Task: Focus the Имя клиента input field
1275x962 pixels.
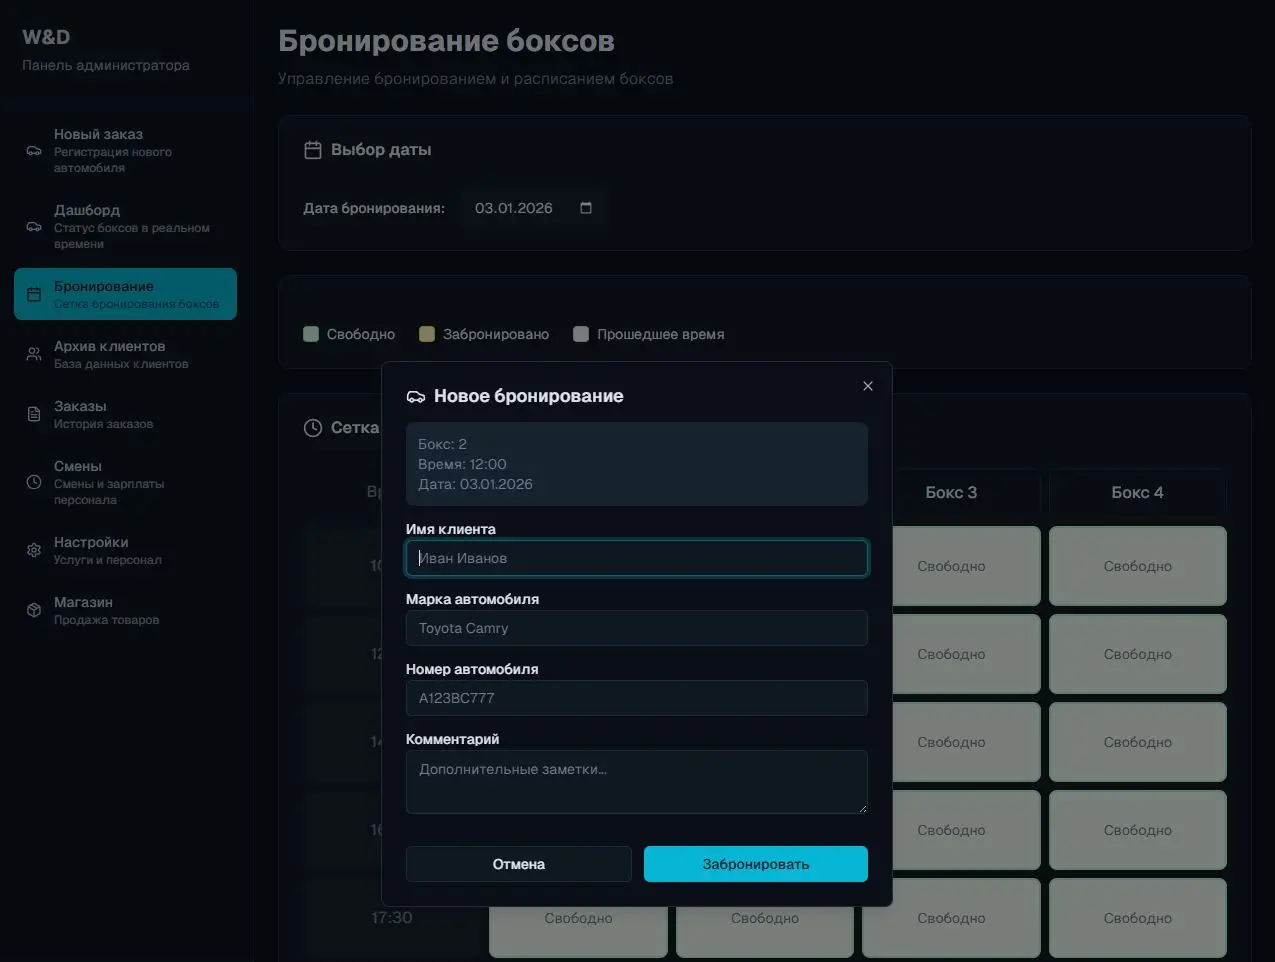Action: (x=637, y=557)
